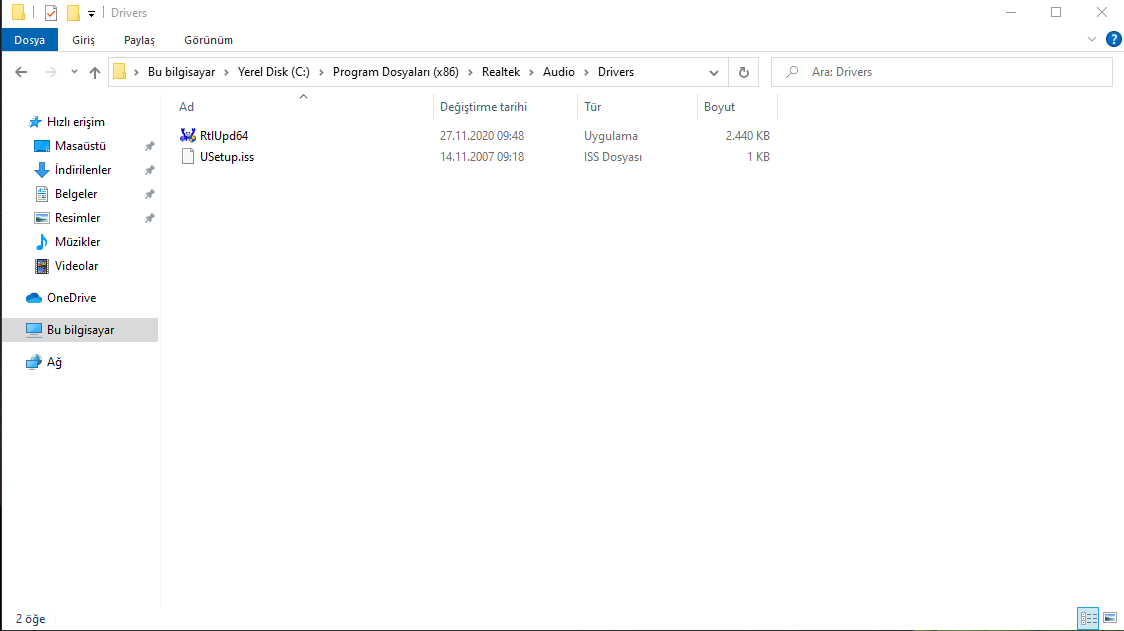The image size is (1124, 631).
Task: Click the search magnifier icon
Action: [792, 72]
